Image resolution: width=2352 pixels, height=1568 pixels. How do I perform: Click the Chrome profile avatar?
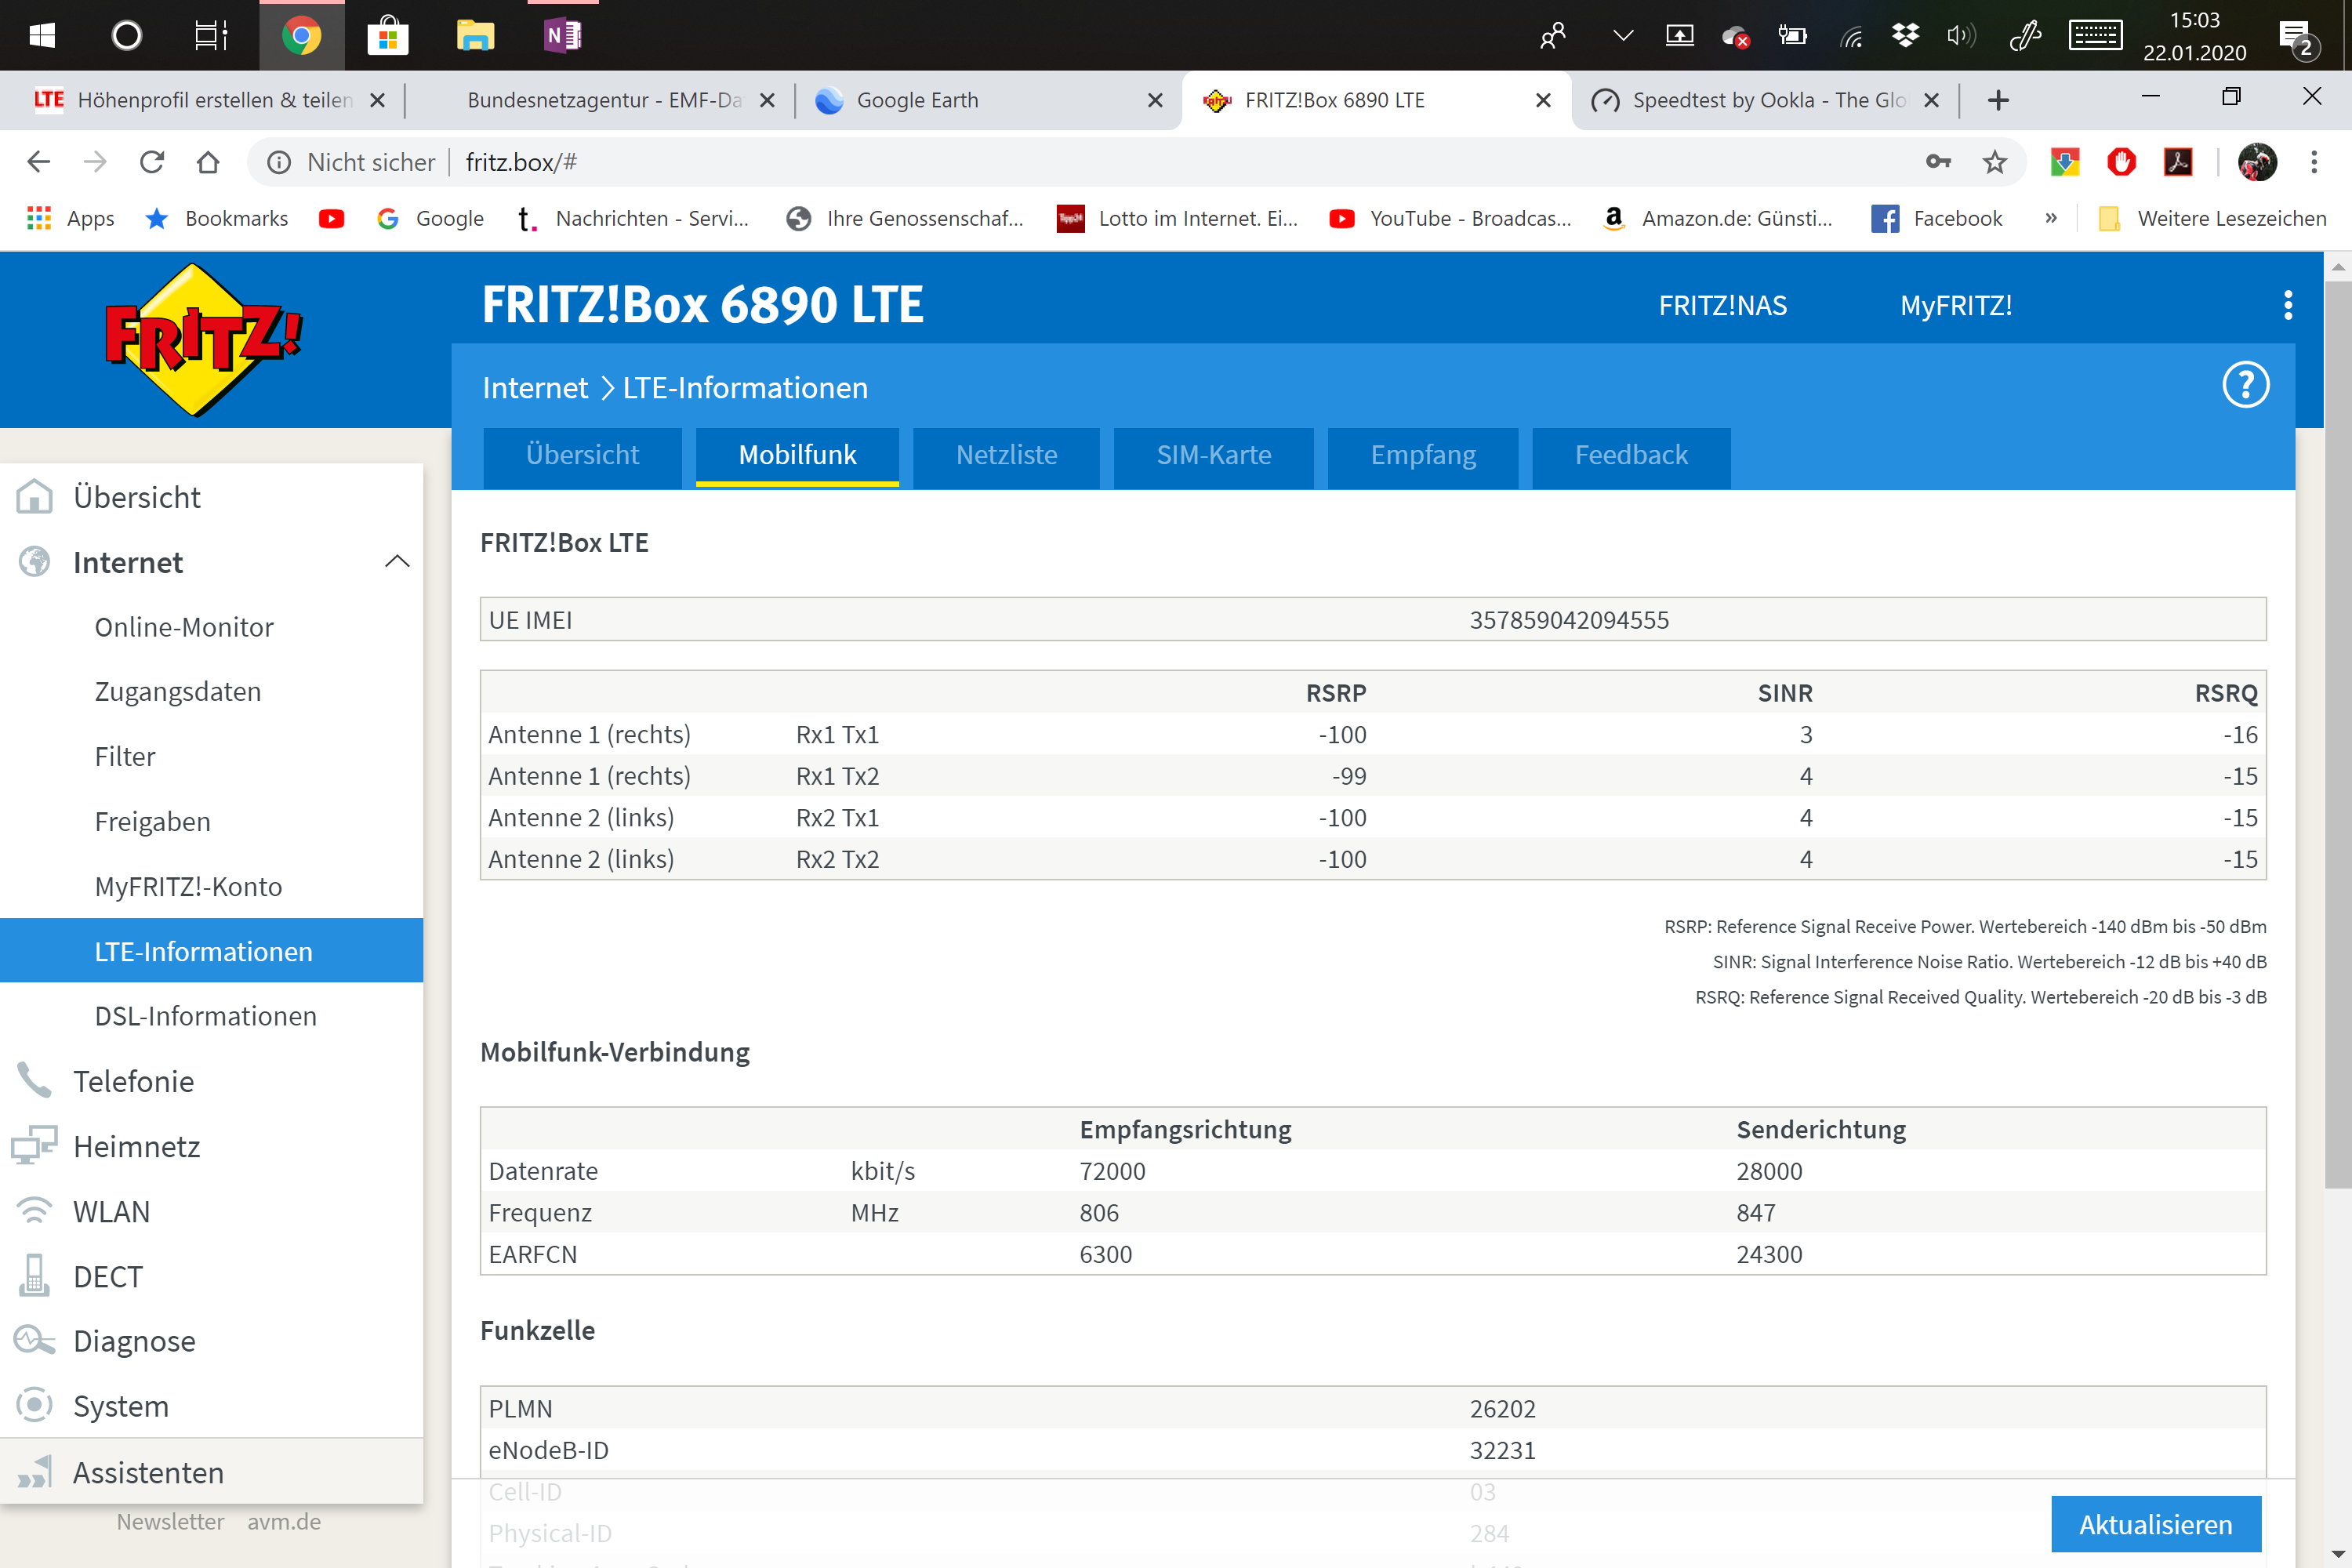point(2258,162)
